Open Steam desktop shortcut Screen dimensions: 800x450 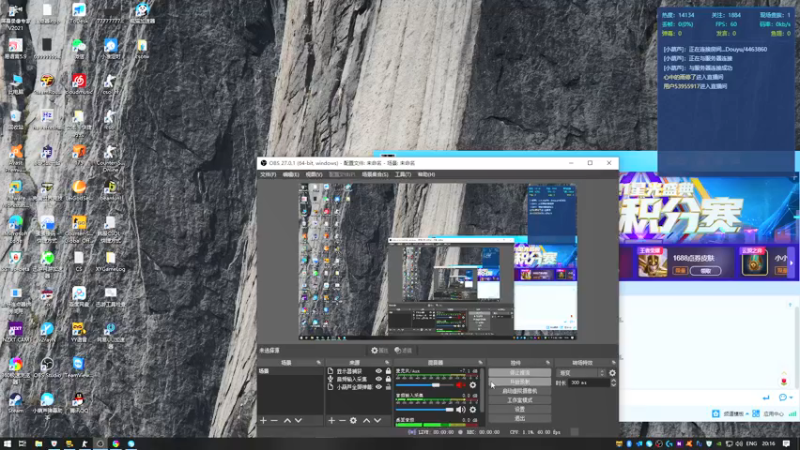[x=15, y=403]
